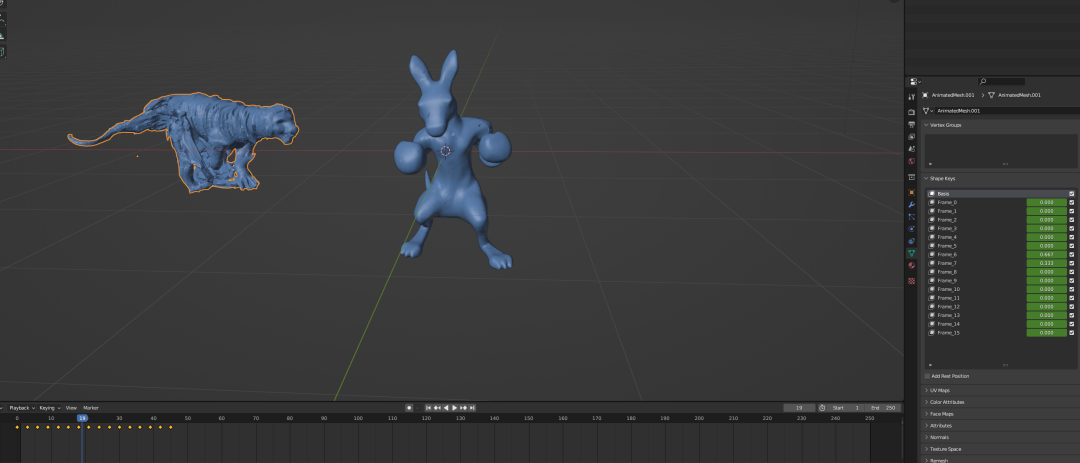The width and height of the screenshot is (1080, 463).
Task: Open the Output properties tab icon
Action: tap(912, 124)
